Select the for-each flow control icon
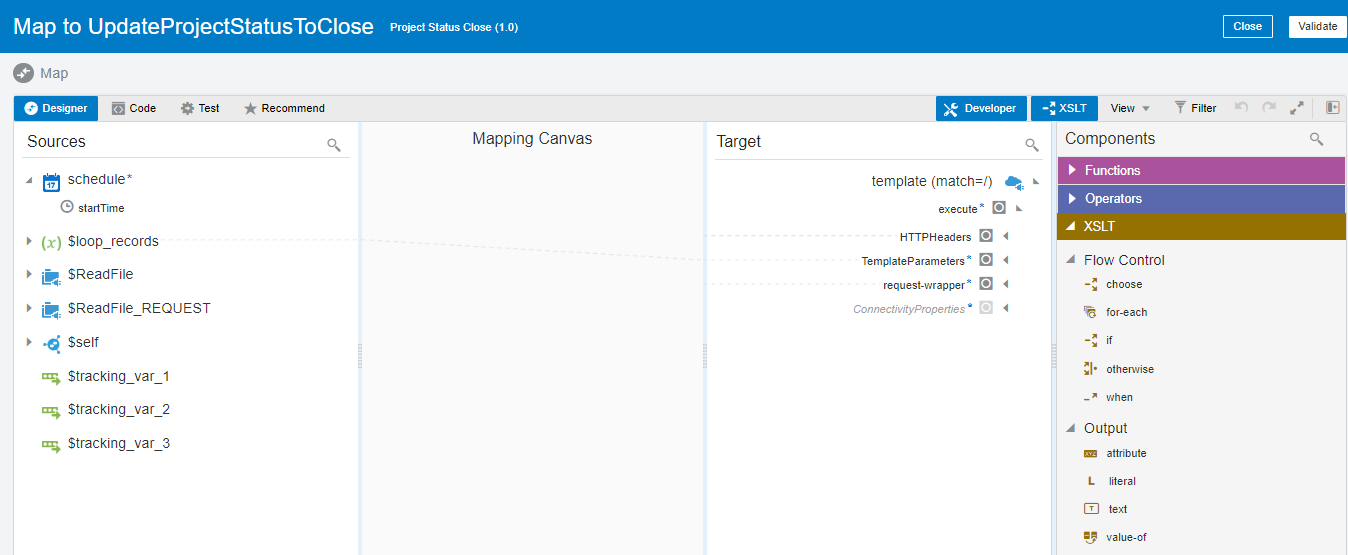The width and height of the screenshot is (1348, 555). (x=1091, y=312)
